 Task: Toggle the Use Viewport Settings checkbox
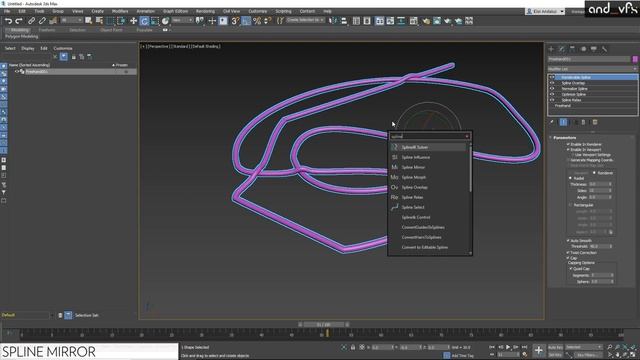573,155
